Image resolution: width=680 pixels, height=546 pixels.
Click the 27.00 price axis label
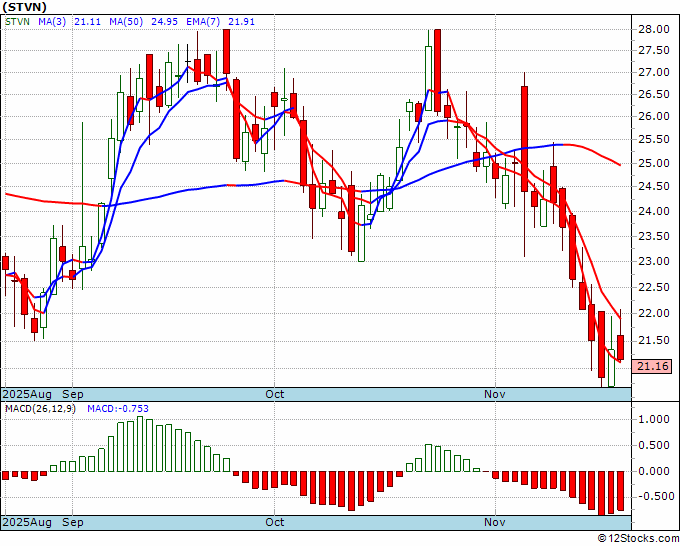point(654,72)
